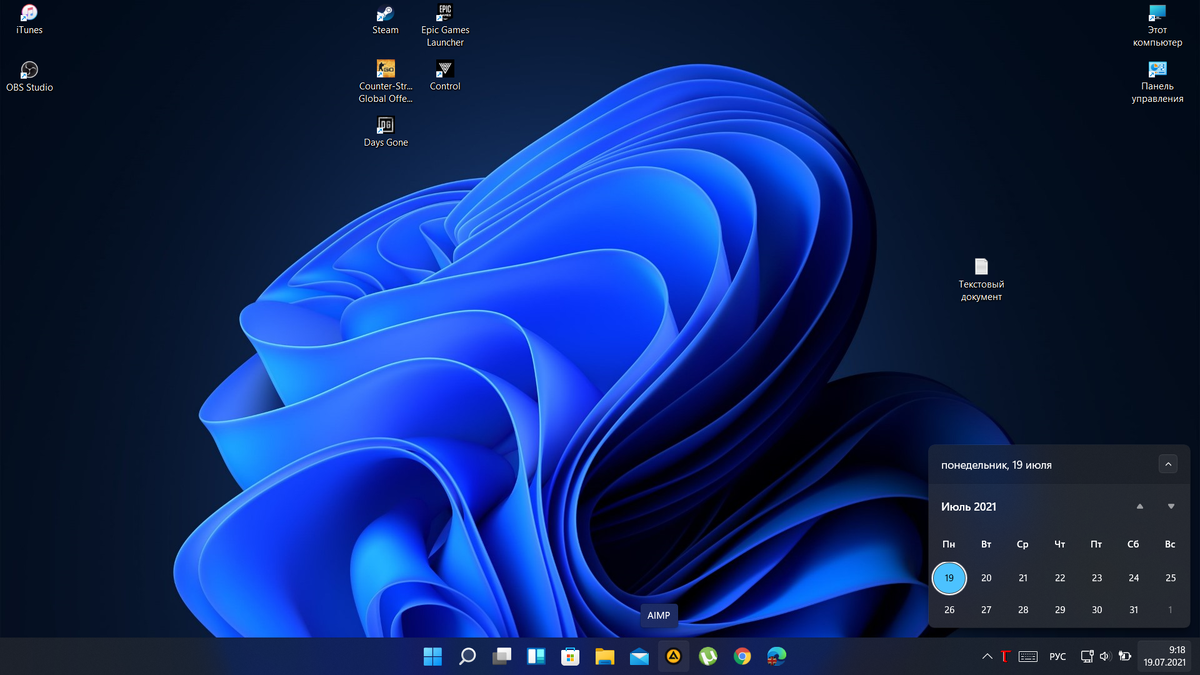Open the iTunes desktop shortcut
Viewport: 1200px width, 675px height.
pyautogui.click(x=29, y=19)
